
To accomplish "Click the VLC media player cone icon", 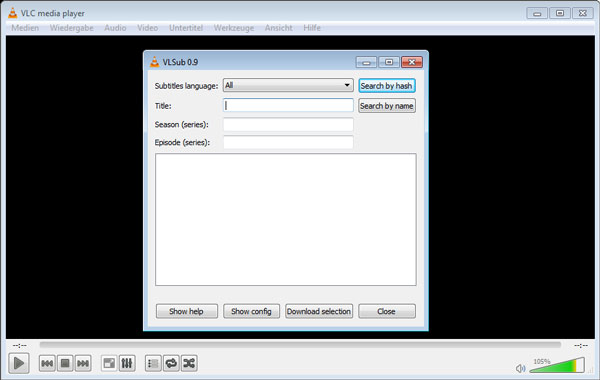I will 13,13.
